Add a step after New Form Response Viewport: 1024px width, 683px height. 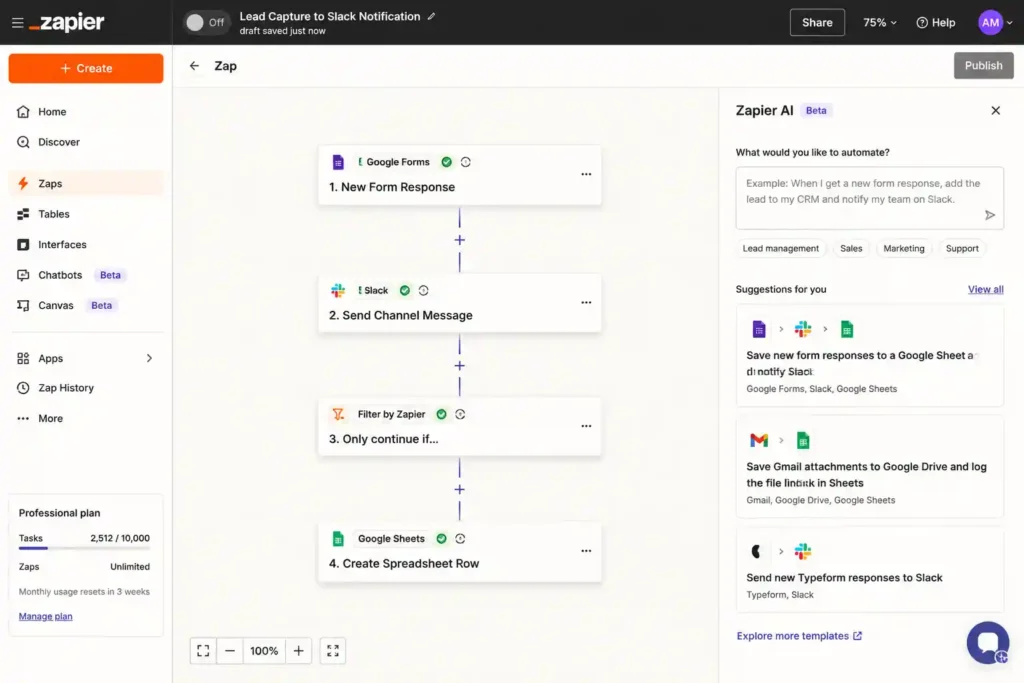point(459,240)
